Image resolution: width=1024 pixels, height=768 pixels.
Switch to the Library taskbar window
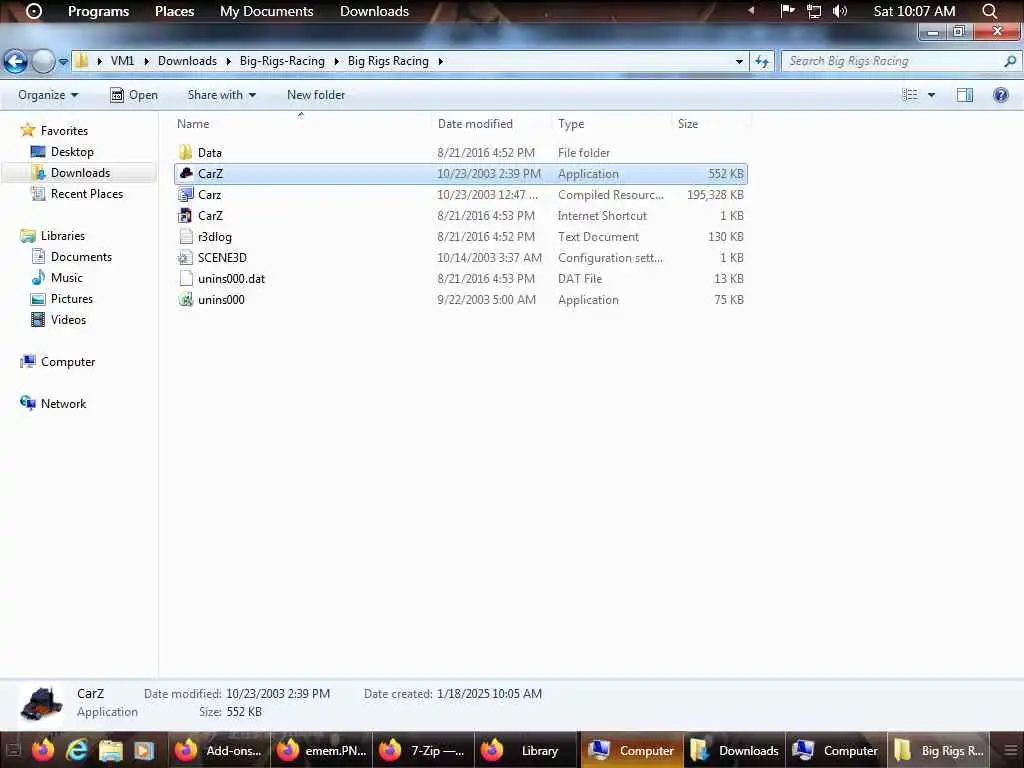click(525, 750)
